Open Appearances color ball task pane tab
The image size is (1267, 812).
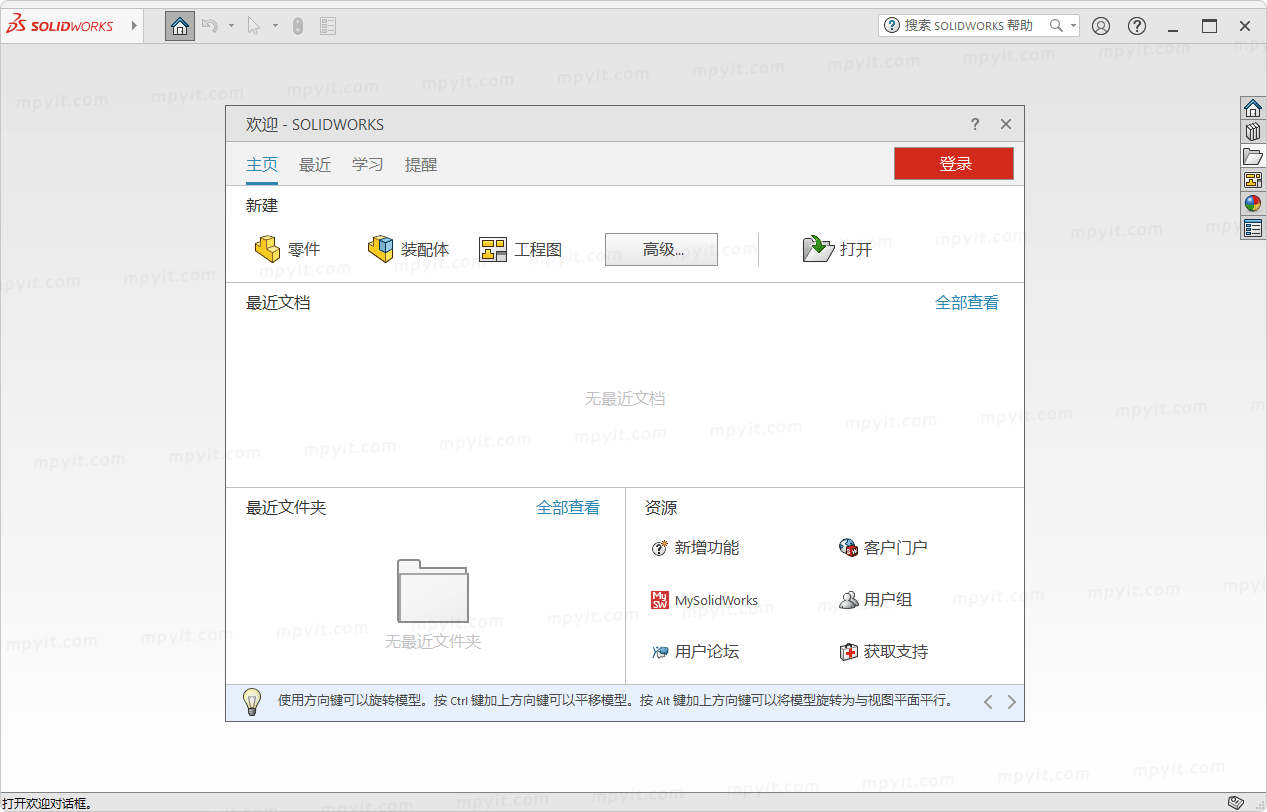(1253, 204)
